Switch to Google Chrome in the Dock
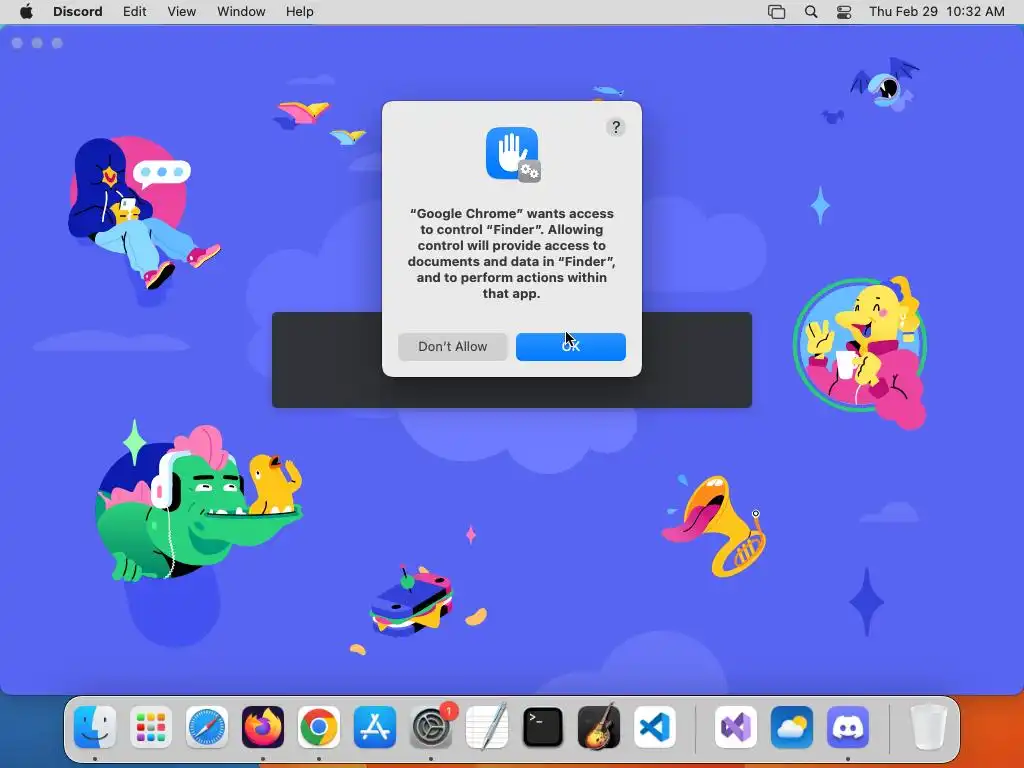This screenshot has width=1024, height=768. click(x=319, y=727)
